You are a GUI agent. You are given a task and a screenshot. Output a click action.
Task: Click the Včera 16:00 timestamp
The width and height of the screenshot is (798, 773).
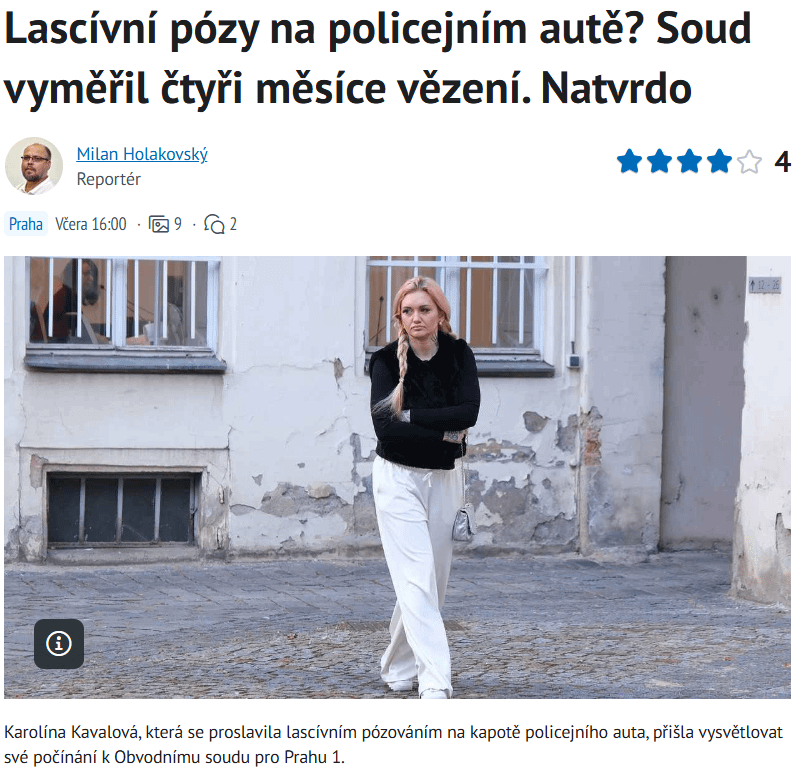tap(91, 224)
